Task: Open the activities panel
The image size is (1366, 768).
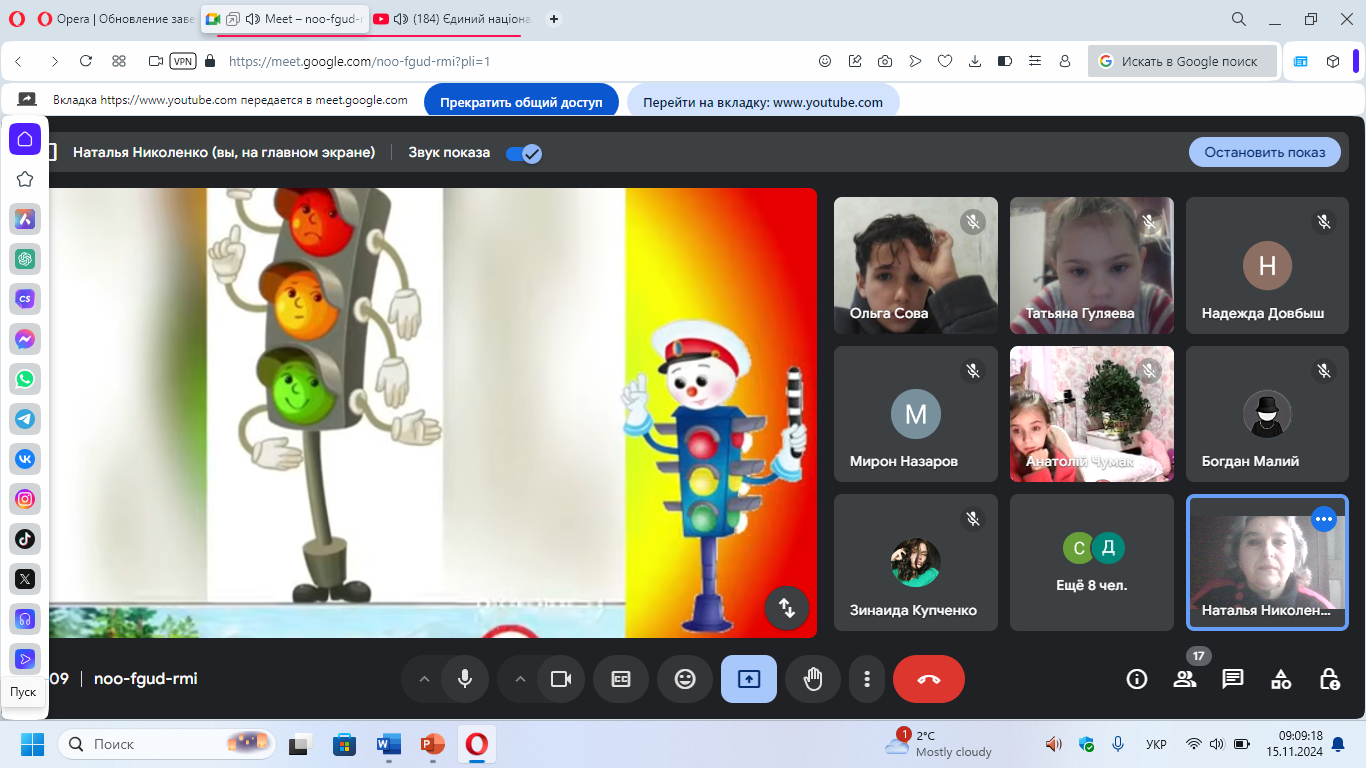Action: 1281,679
